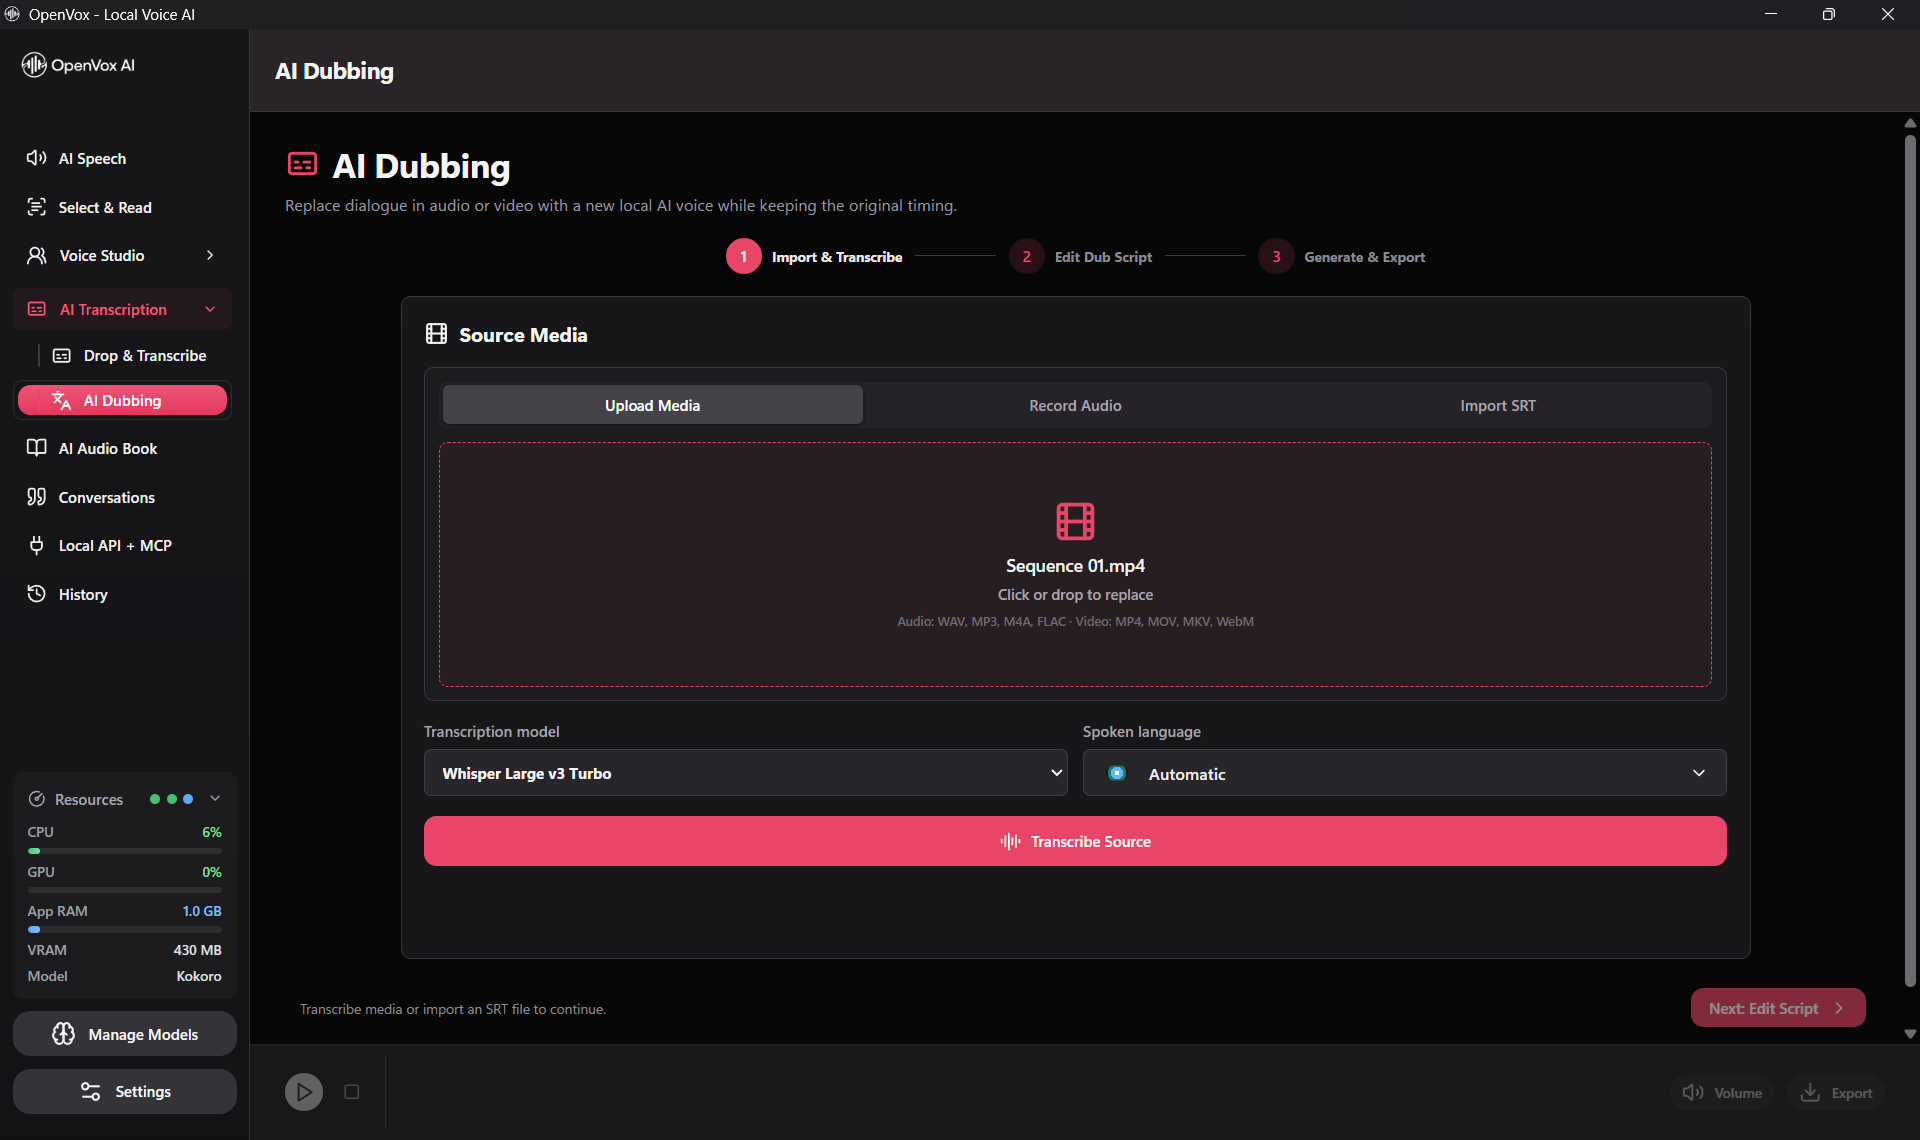
Task: Select the AI Transcription menu entry
Action: tap(123, 309)
